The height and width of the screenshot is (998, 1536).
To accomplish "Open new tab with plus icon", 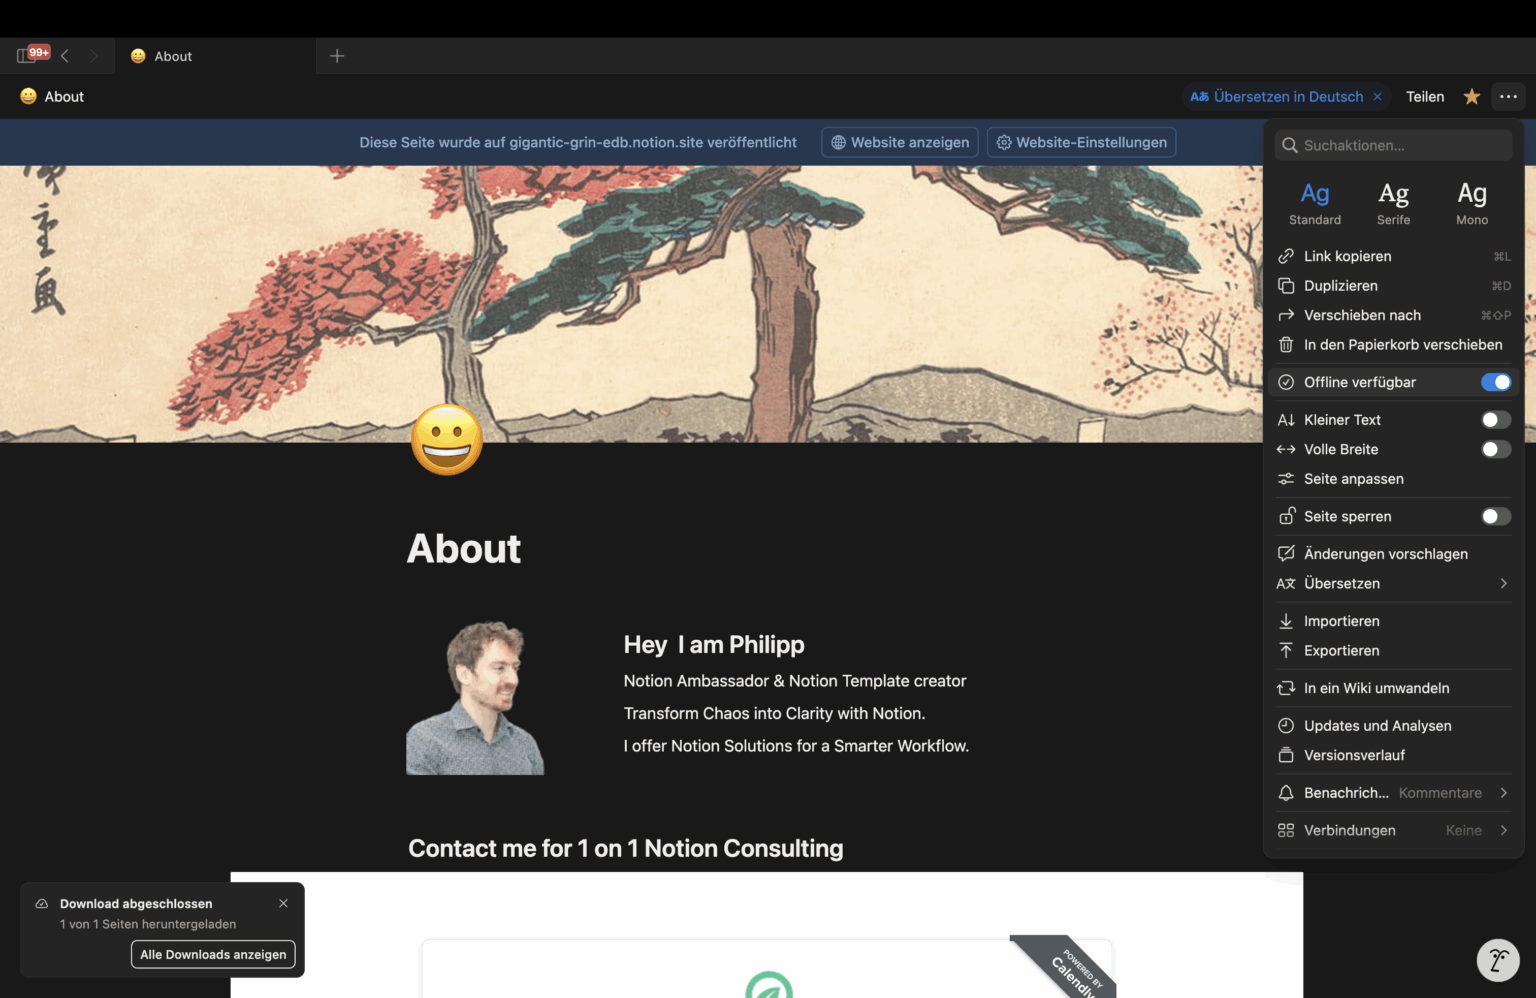I will tap(337, 56).
